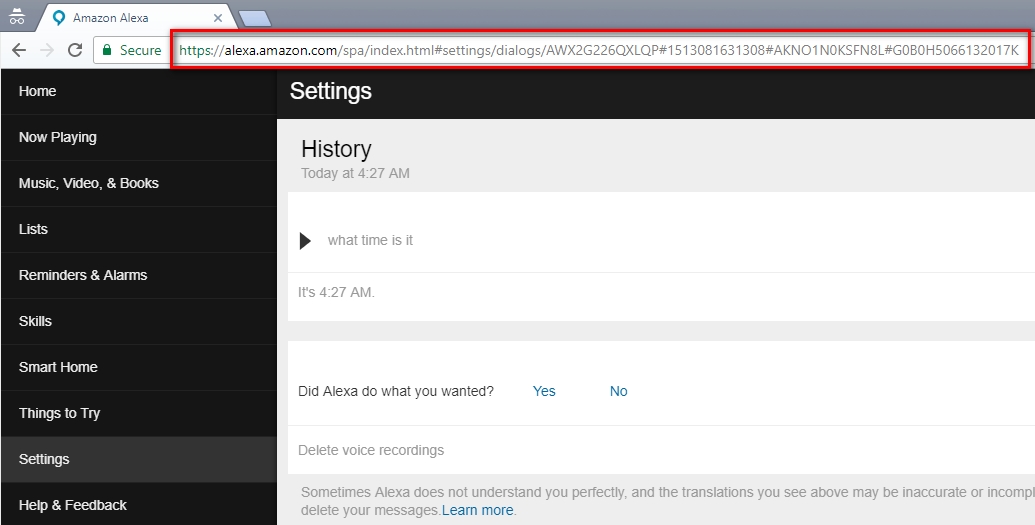The width and height of the screenshot is (1035, 525).
Task: Click the browser forward arrow
Action: pos(47,50)
